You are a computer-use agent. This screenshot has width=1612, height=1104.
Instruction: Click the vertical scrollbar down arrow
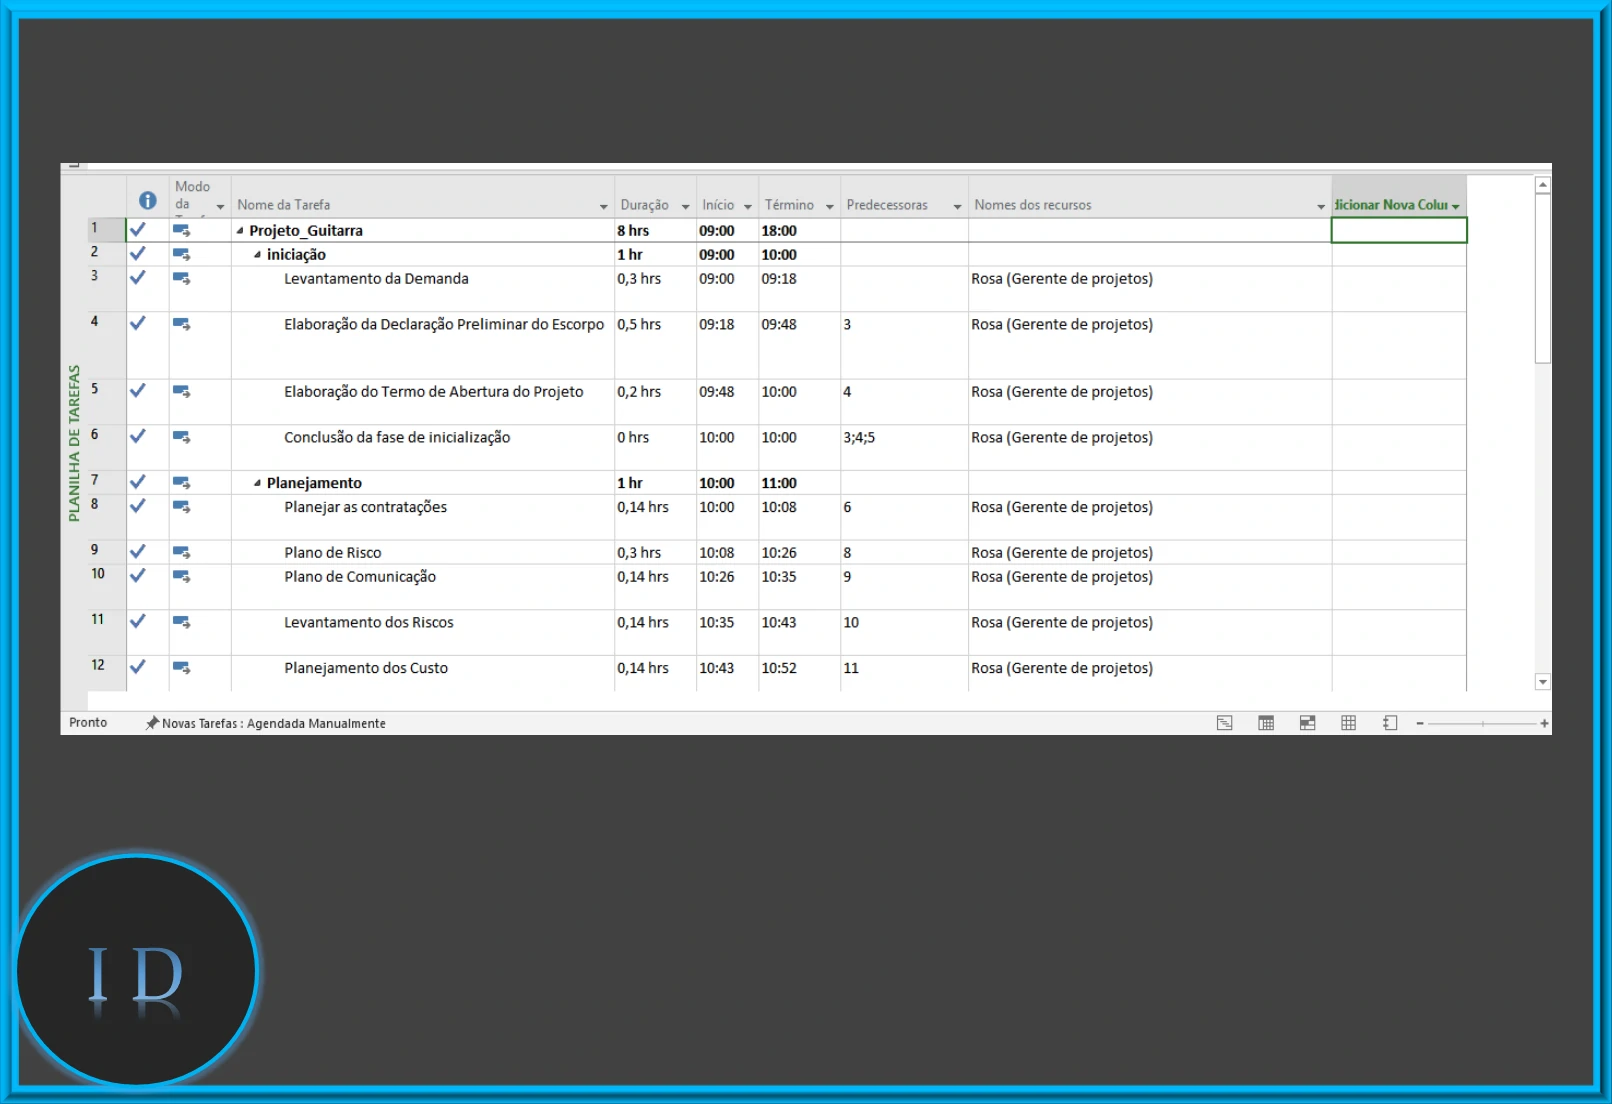tap(1543, 682)
